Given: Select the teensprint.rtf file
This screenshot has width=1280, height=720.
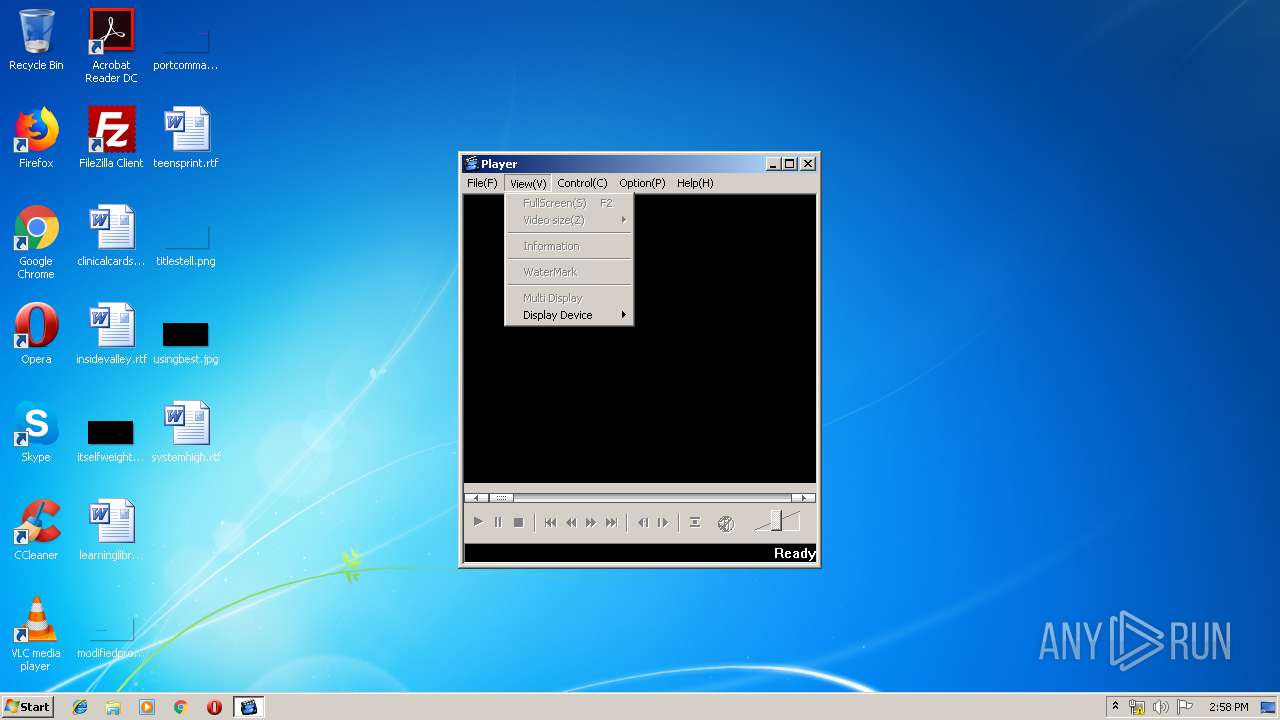Looking at the screenshot, I should tap(186, 138).
